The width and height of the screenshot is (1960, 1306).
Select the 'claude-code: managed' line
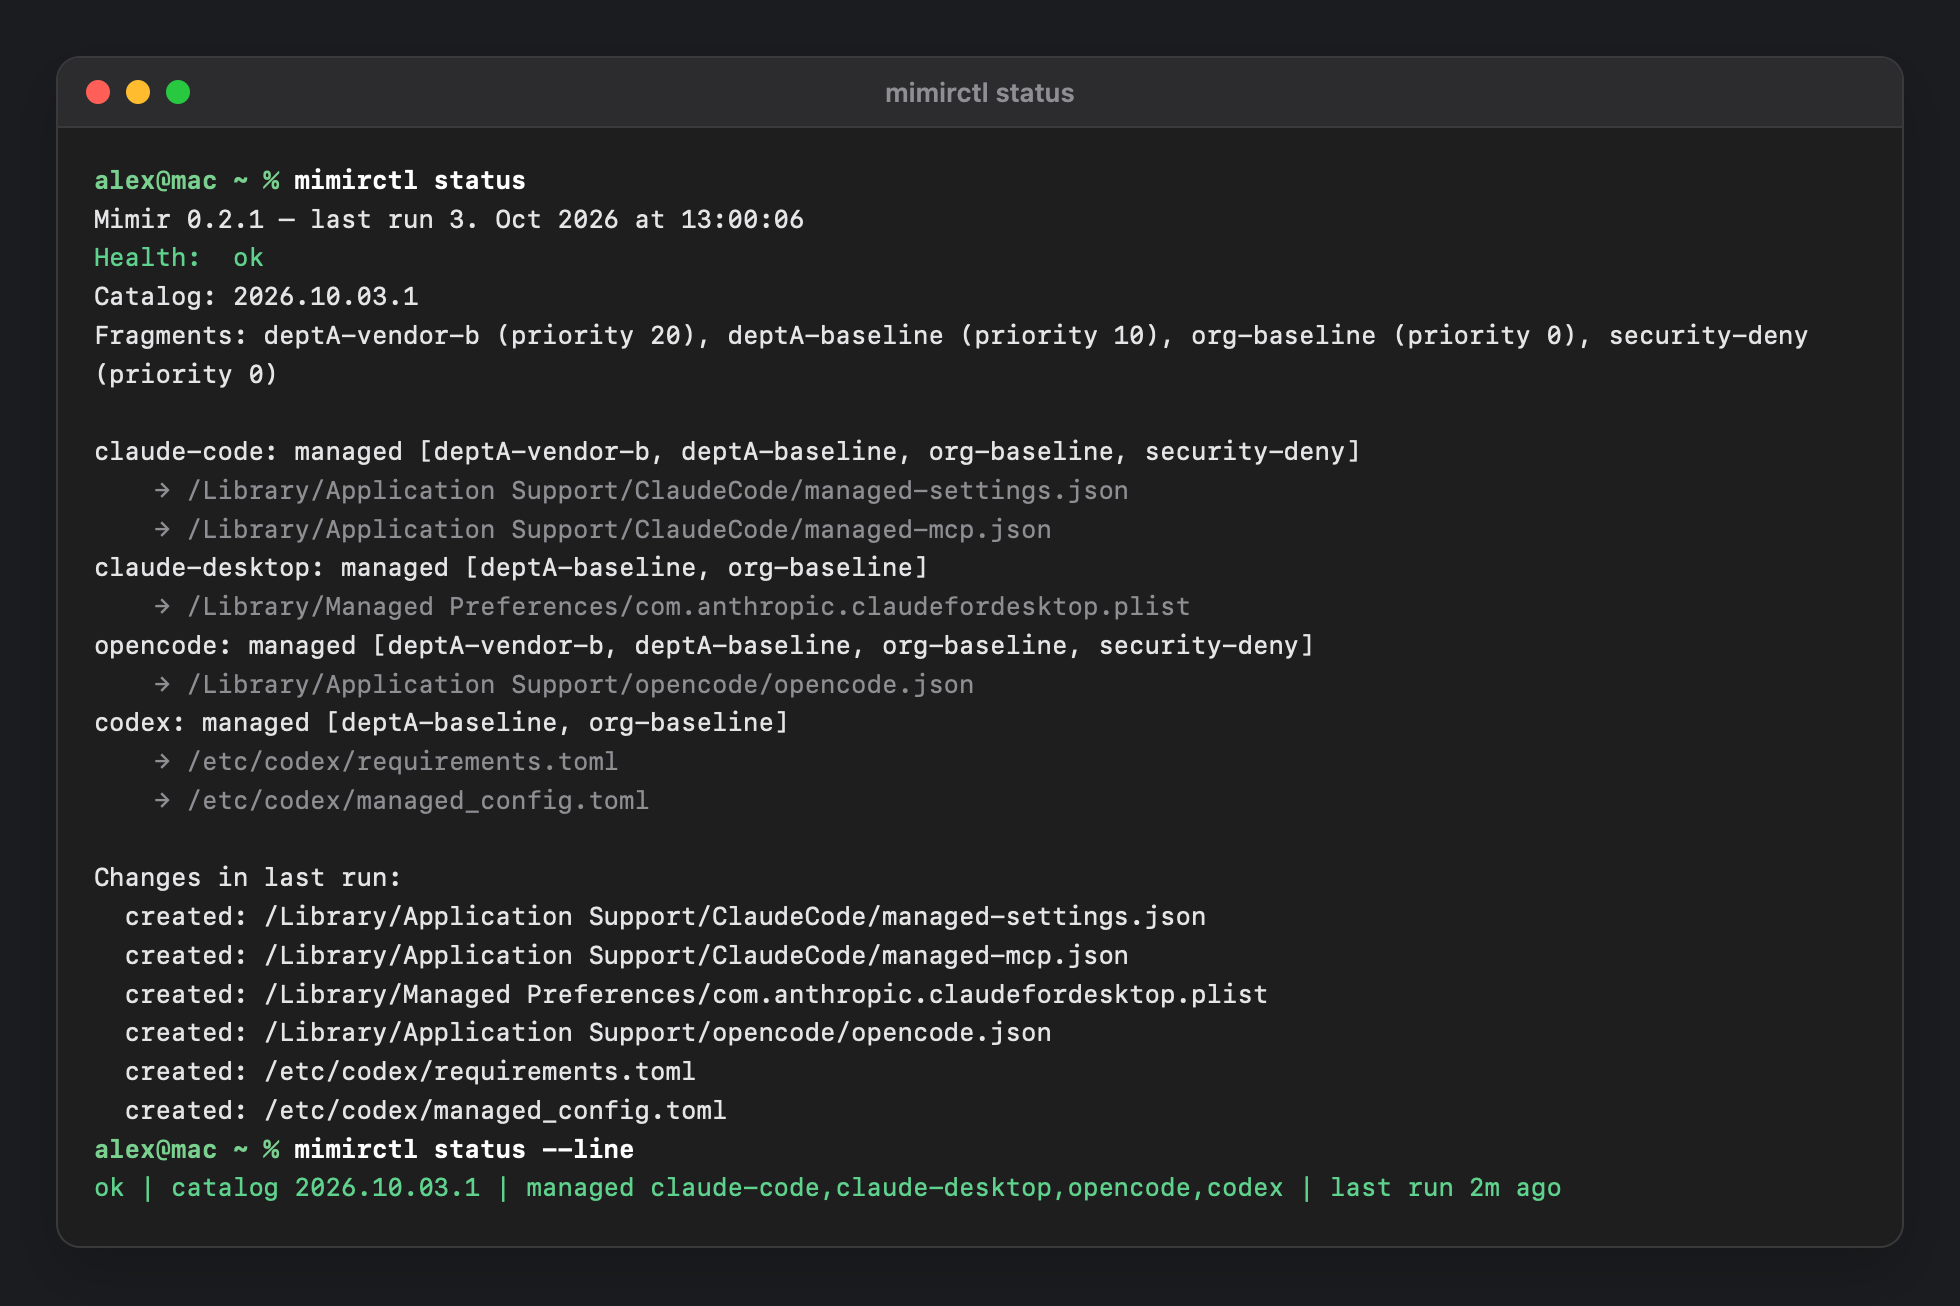click(x=728, y=451)
